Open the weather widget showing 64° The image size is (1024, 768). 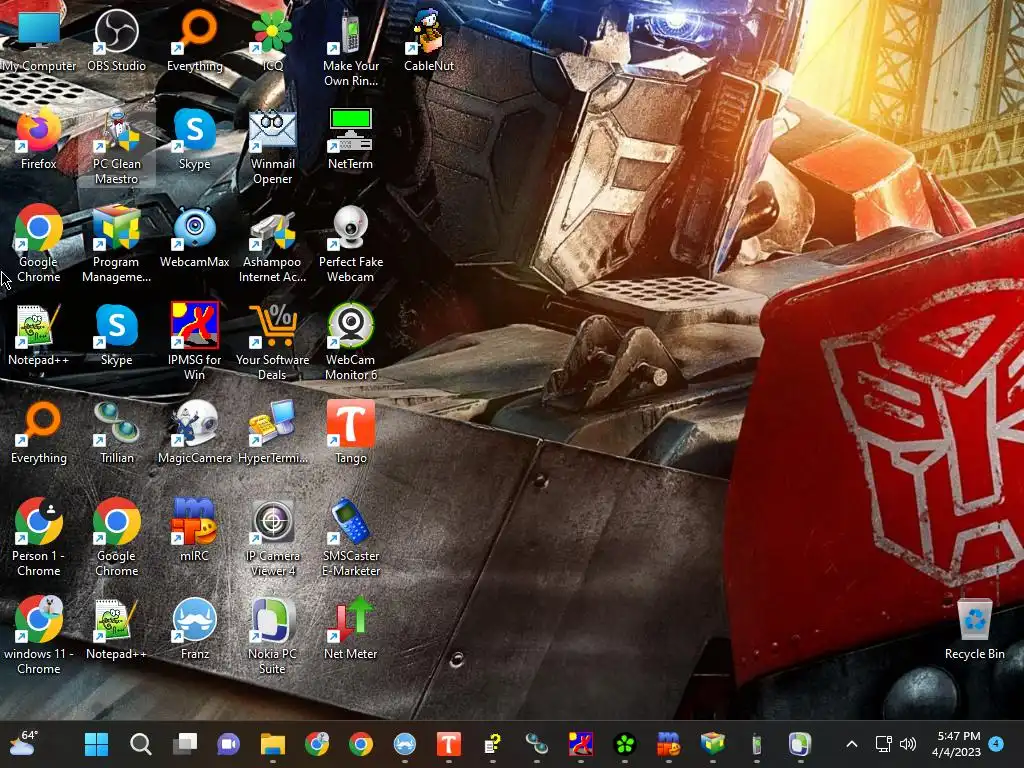pyautogui.click(x=25, y=744)
